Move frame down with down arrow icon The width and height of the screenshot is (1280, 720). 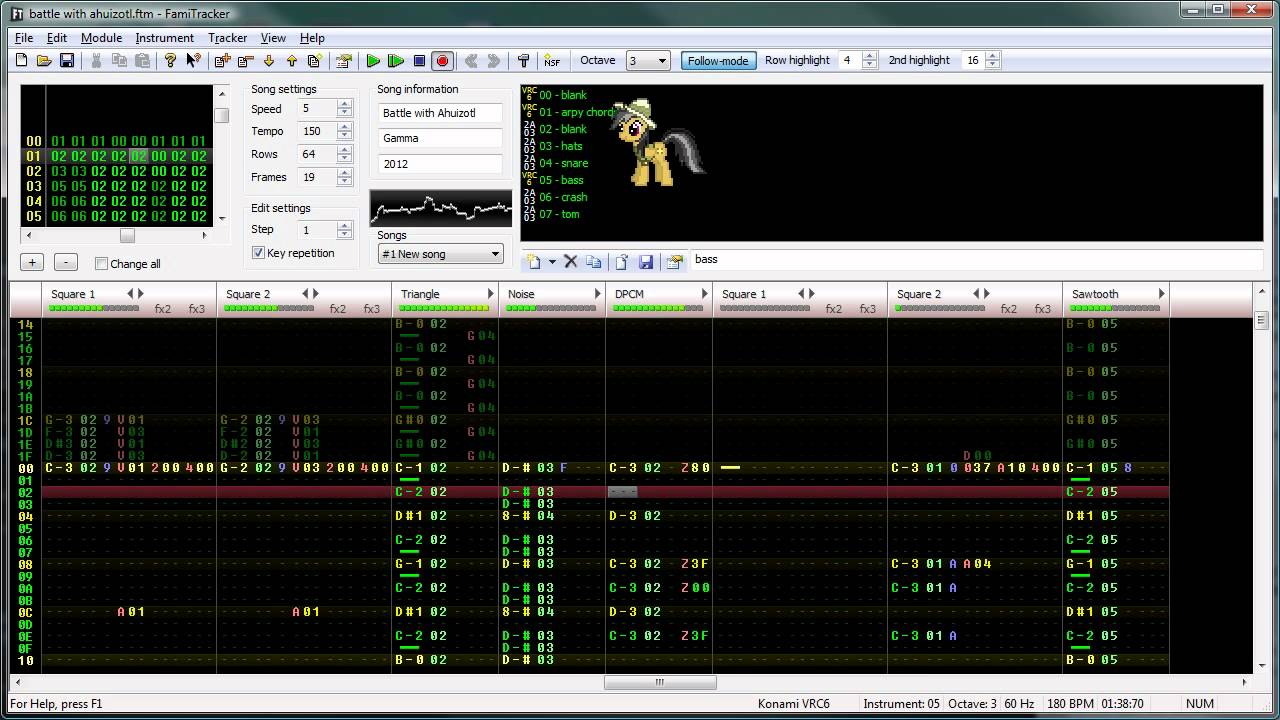pos(269,61)
